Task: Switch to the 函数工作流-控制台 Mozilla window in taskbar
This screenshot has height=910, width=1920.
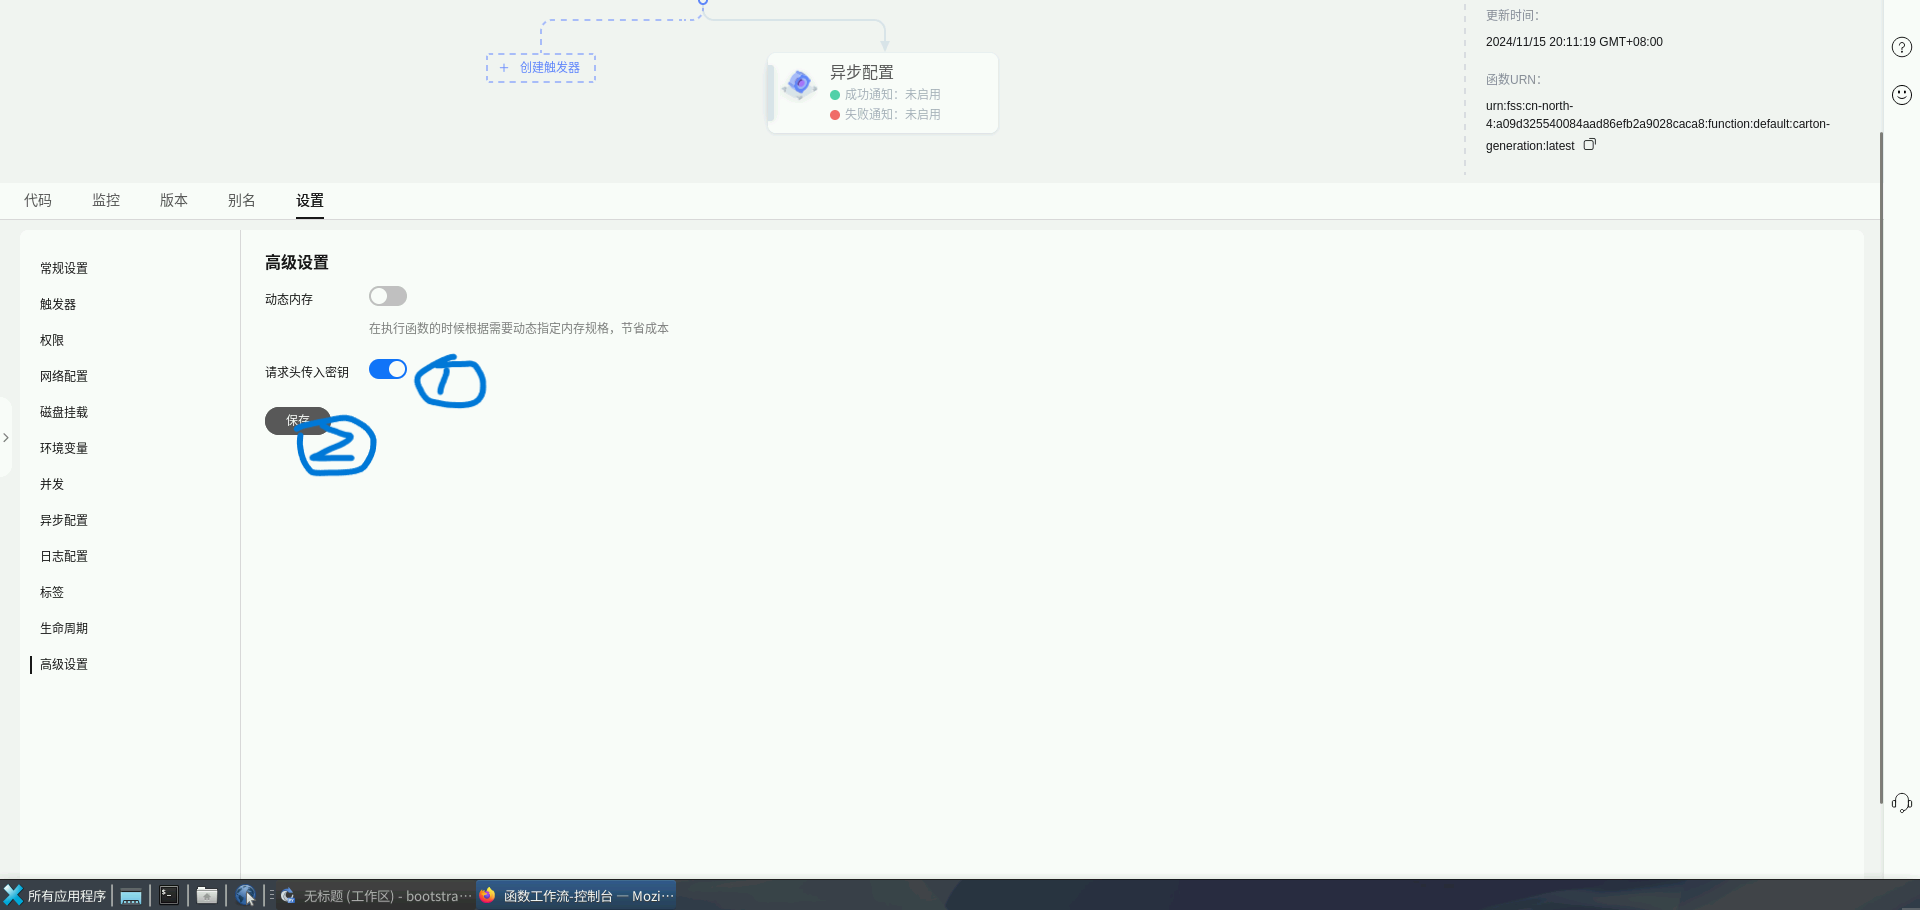Action: point(577,896)
